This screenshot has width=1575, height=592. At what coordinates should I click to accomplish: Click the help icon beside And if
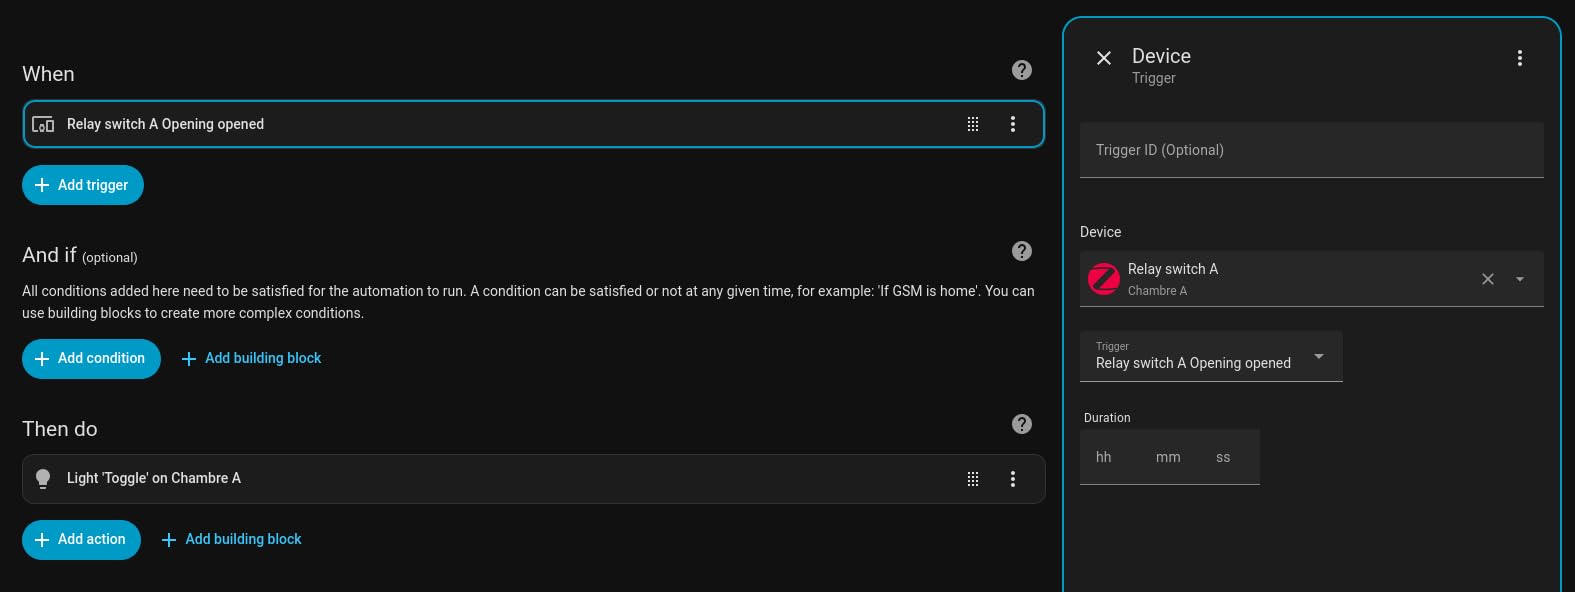[x=1021, y=251]
